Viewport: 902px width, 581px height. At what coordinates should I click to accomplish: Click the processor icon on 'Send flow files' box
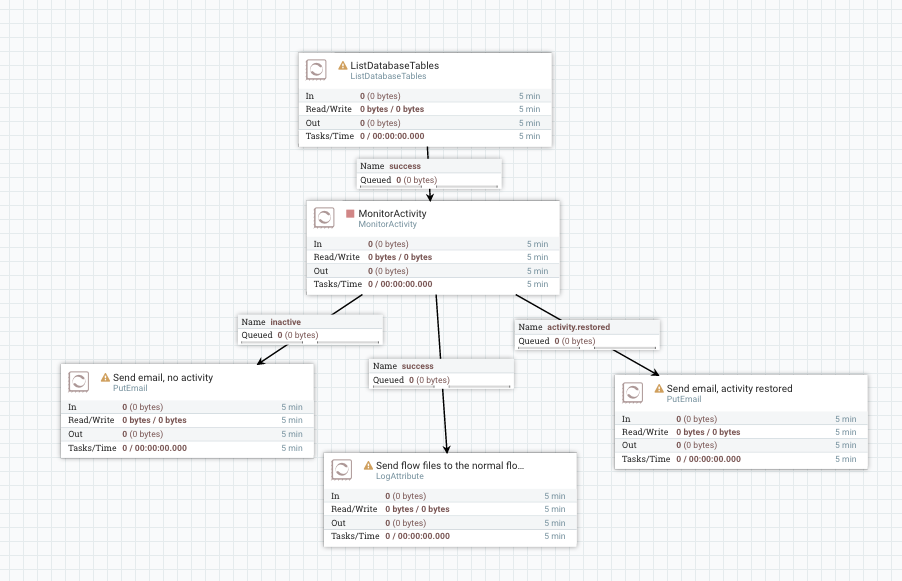(x=343, y=469)
